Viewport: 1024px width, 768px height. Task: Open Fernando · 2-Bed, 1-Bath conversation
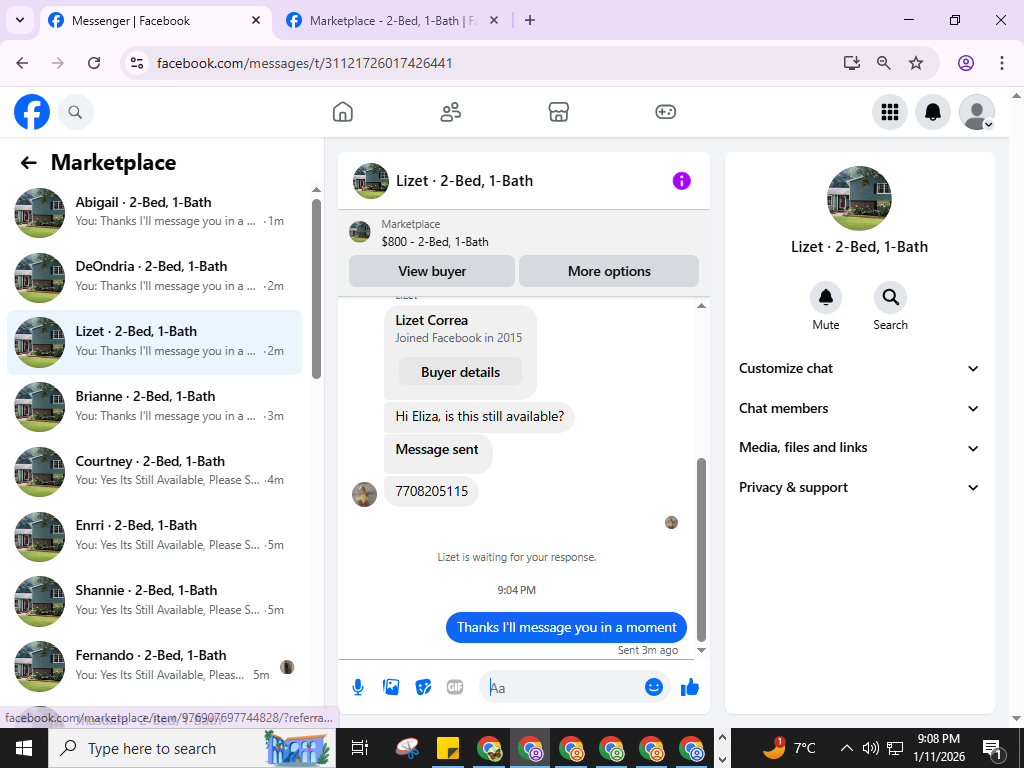coord(155,665)
